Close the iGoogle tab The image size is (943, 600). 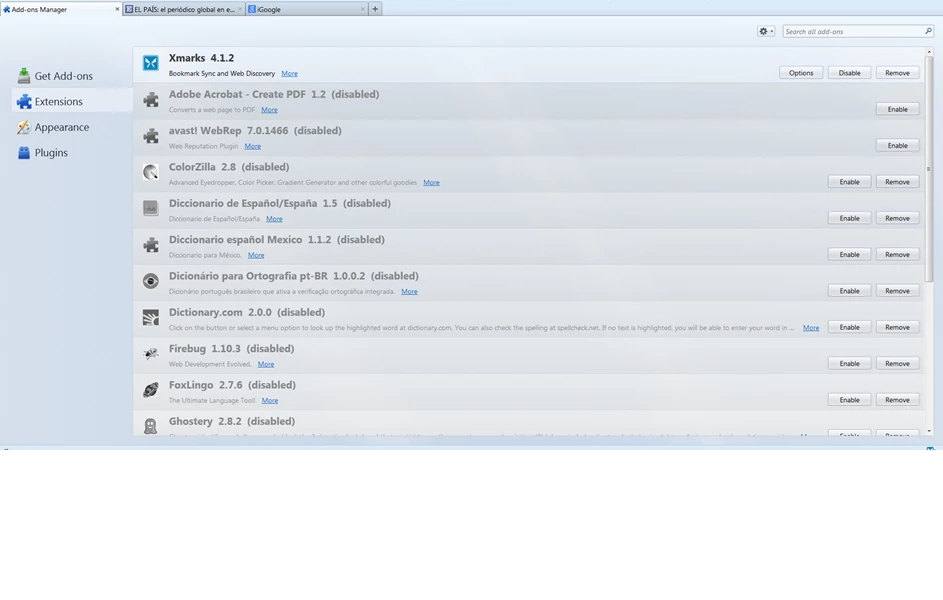tap(363, 9)
